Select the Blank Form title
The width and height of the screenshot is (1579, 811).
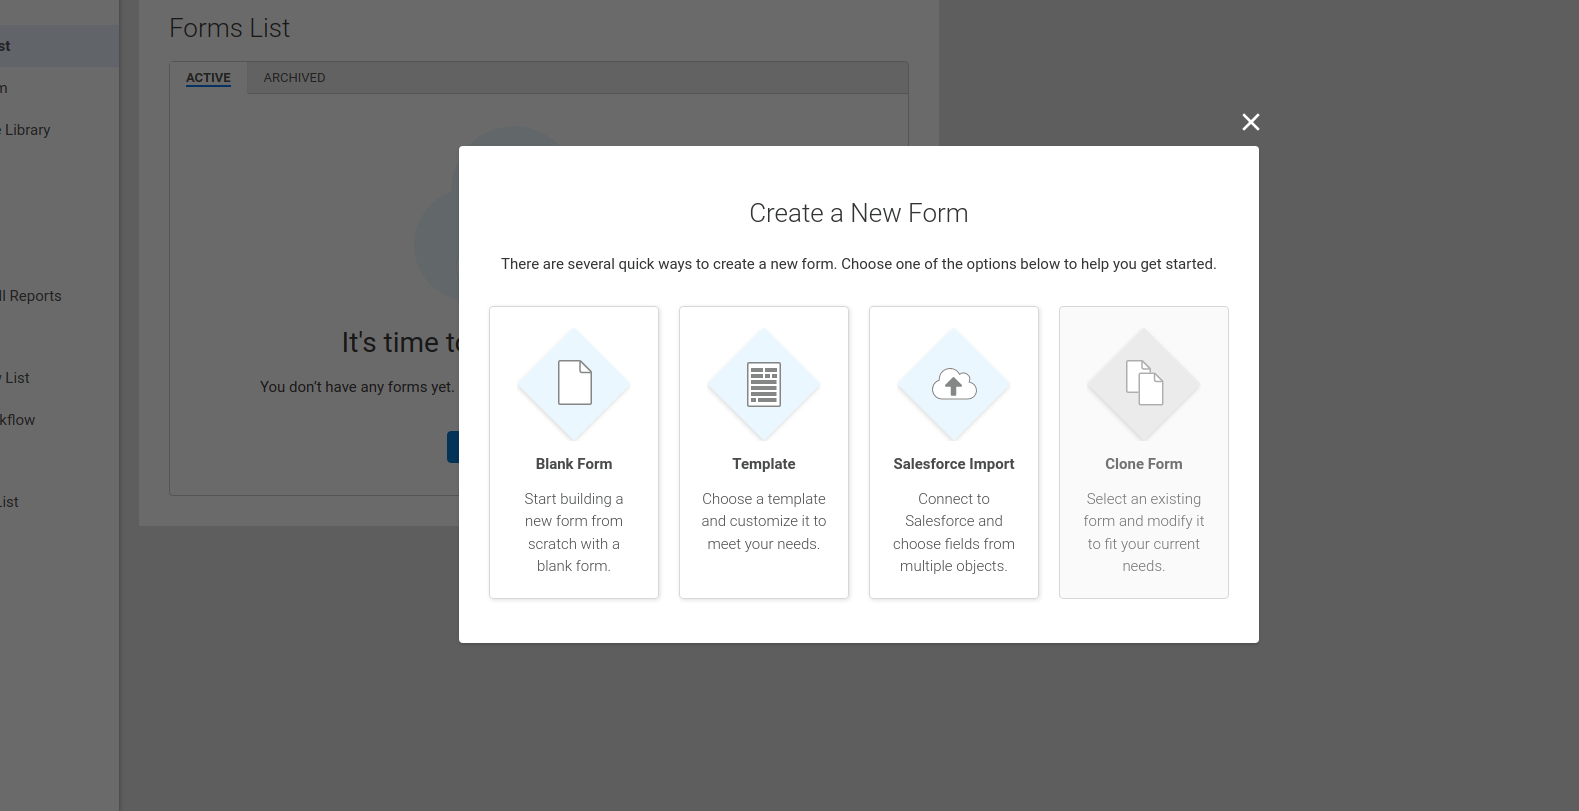574,464
